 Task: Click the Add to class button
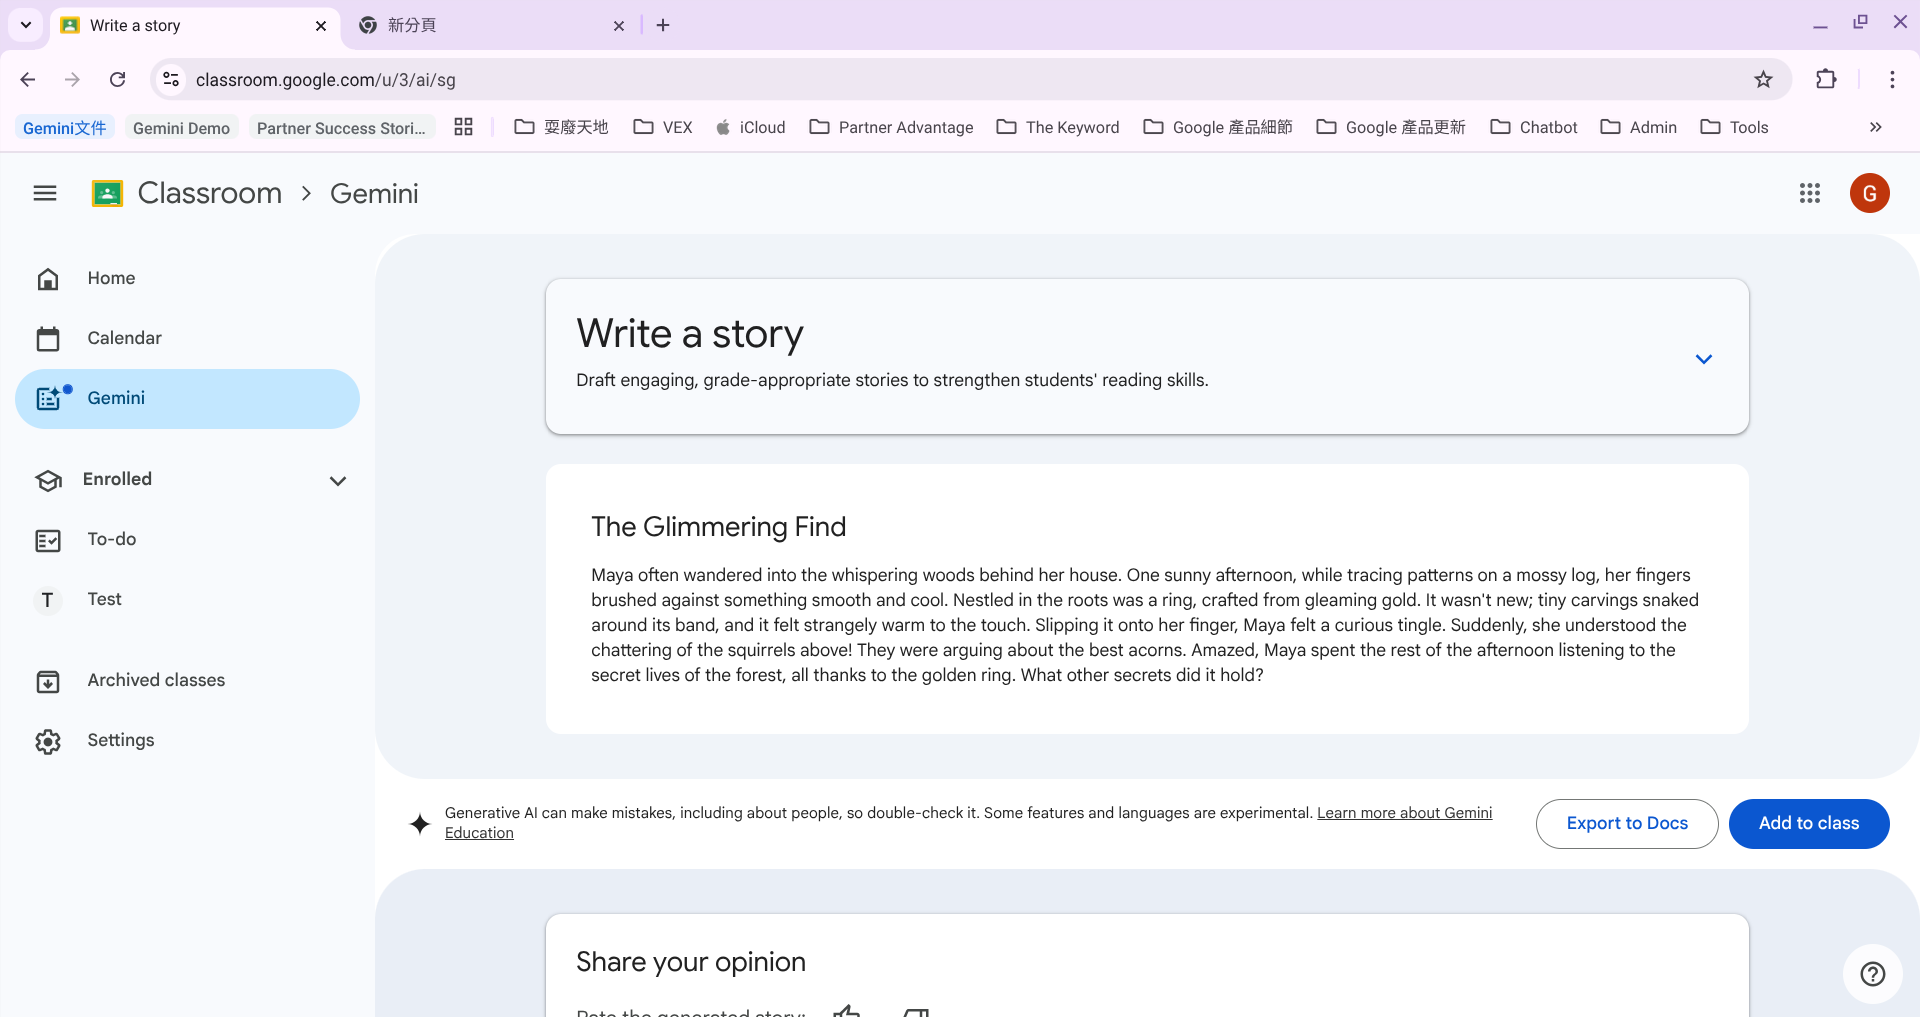pos(1808,823)
